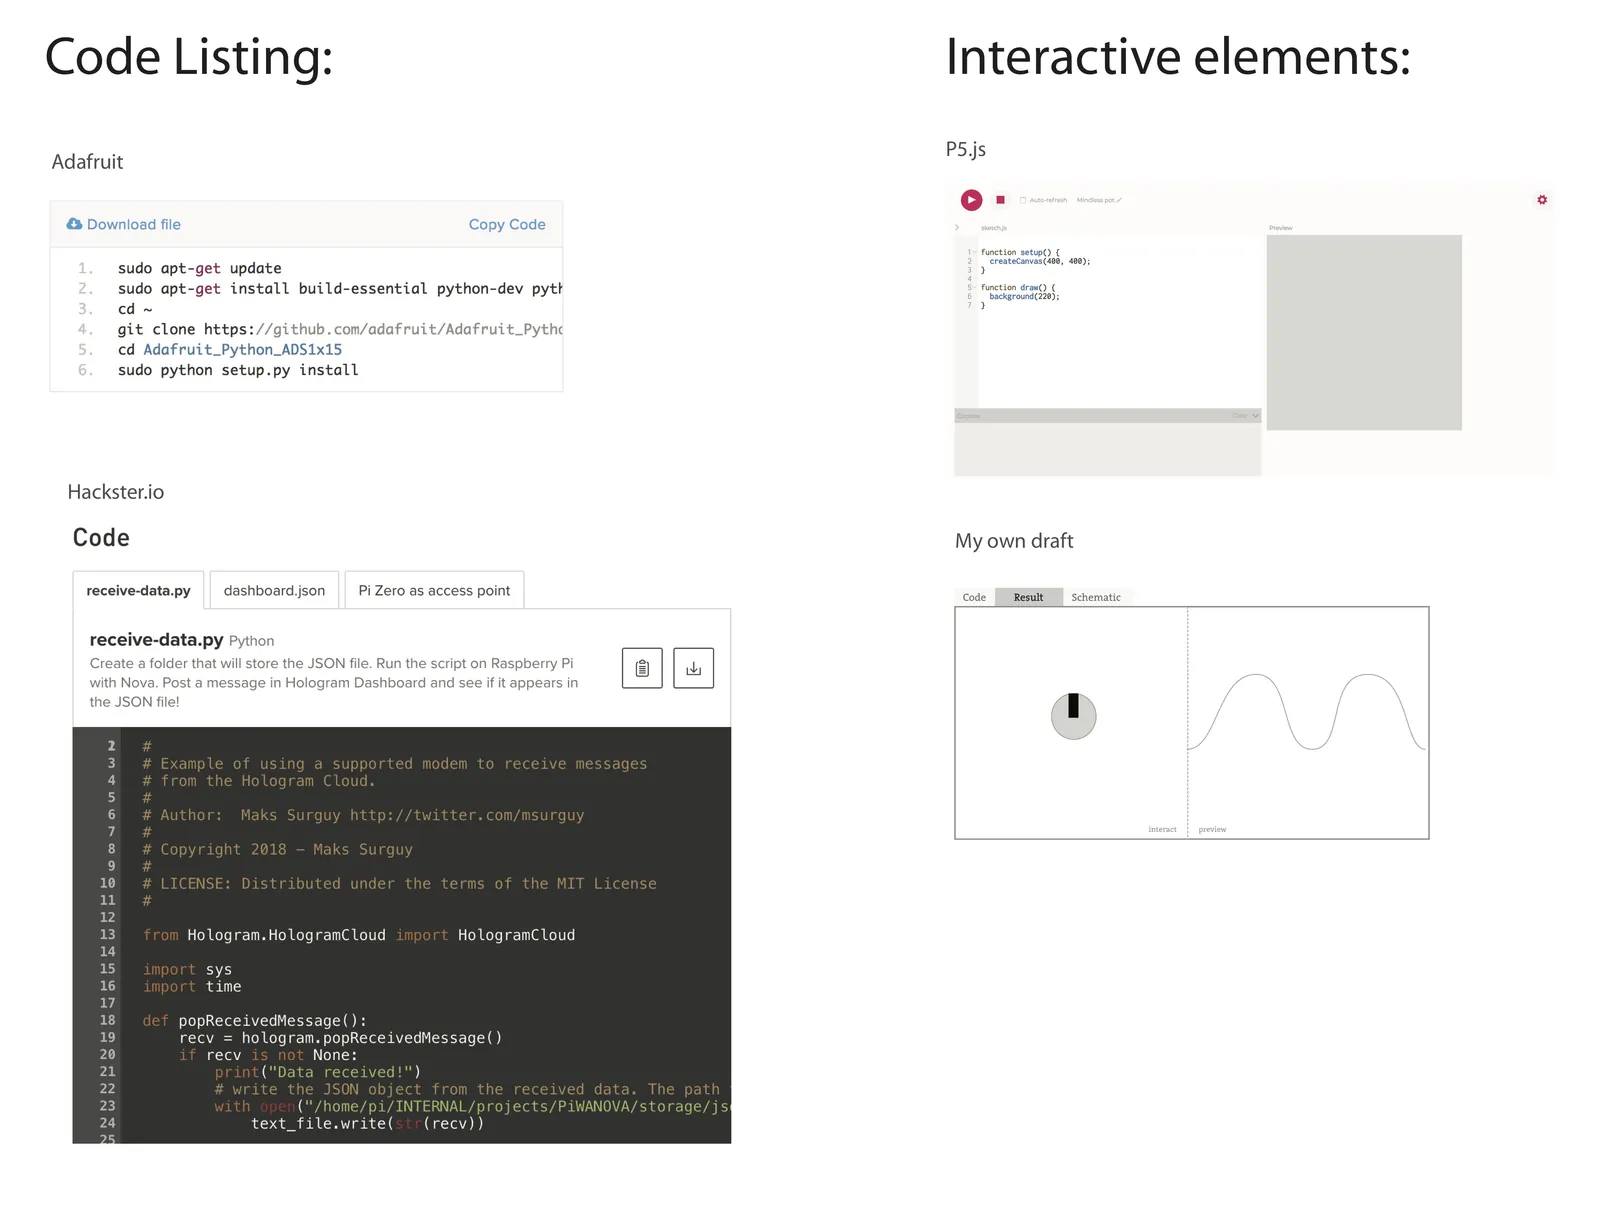This screenshot has width=1600, height=1218.
Task: Open the 'Pi Zero as access point' tab
Action: (x=434, y=590)
